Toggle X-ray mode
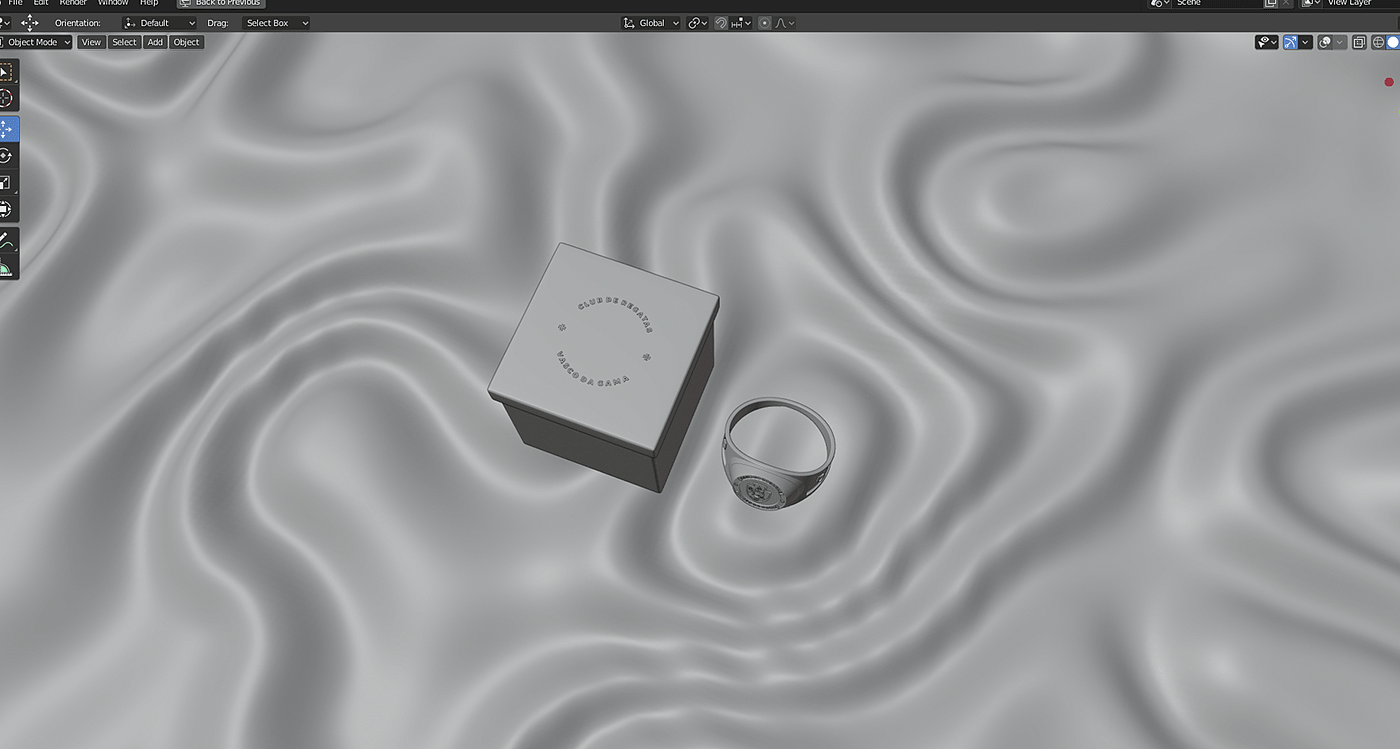 [1359, 42]
